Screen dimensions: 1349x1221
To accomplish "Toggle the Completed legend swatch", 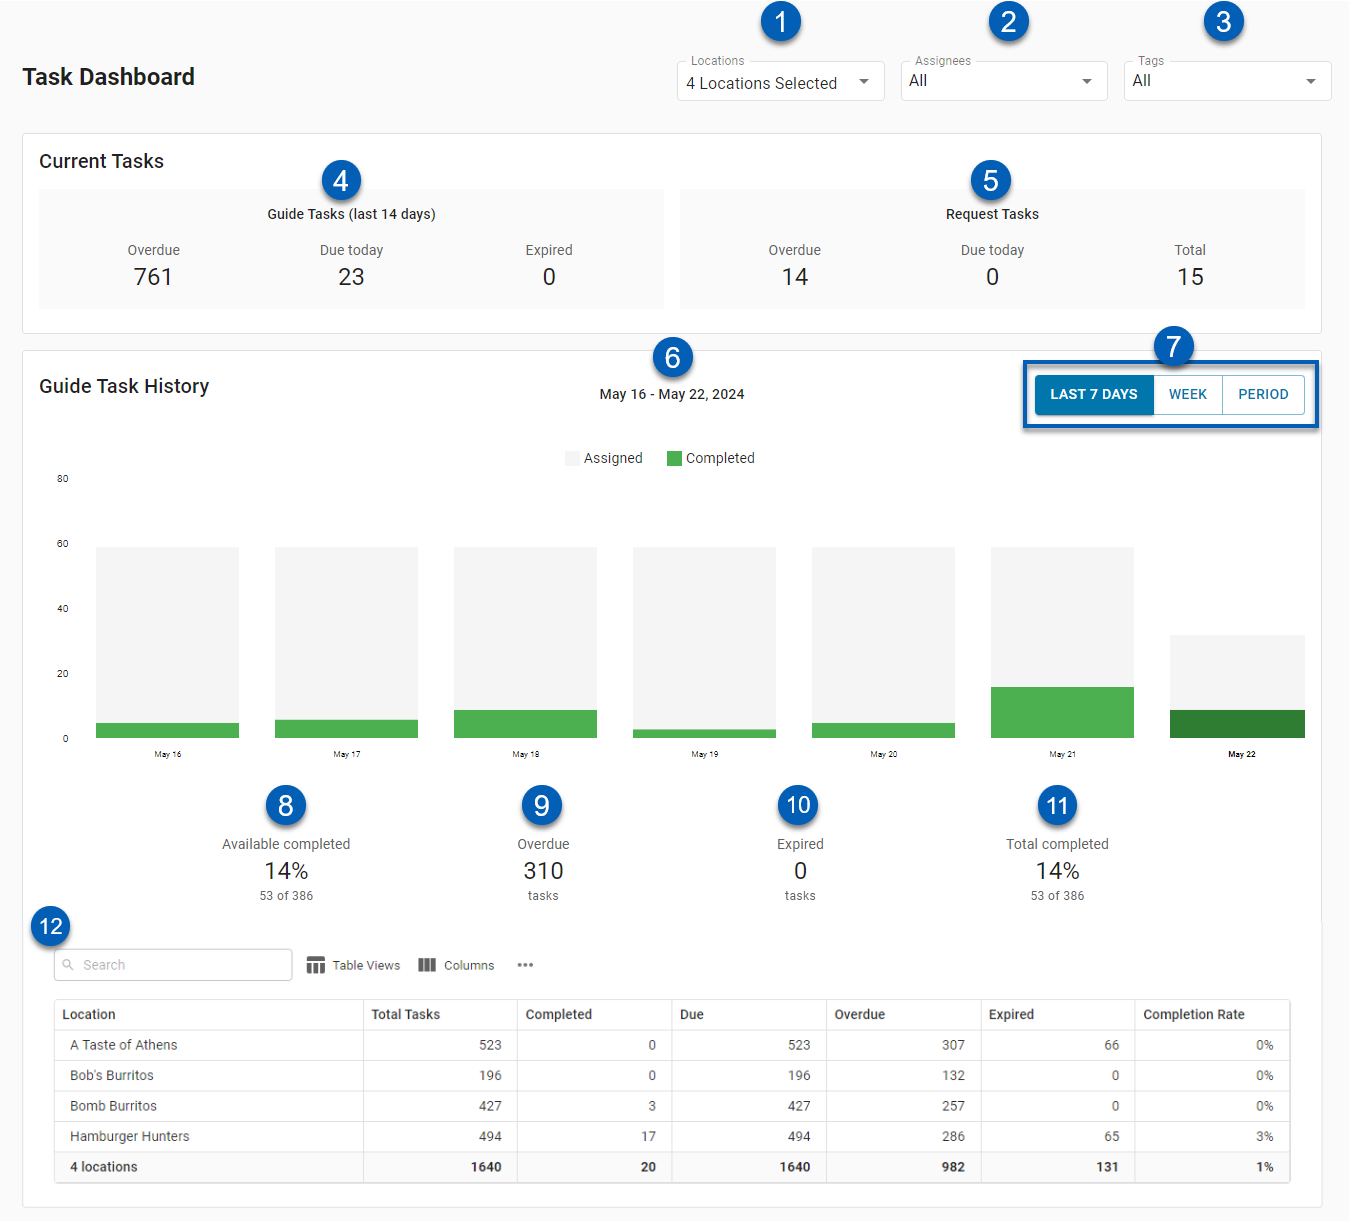I will pos(674,458).
